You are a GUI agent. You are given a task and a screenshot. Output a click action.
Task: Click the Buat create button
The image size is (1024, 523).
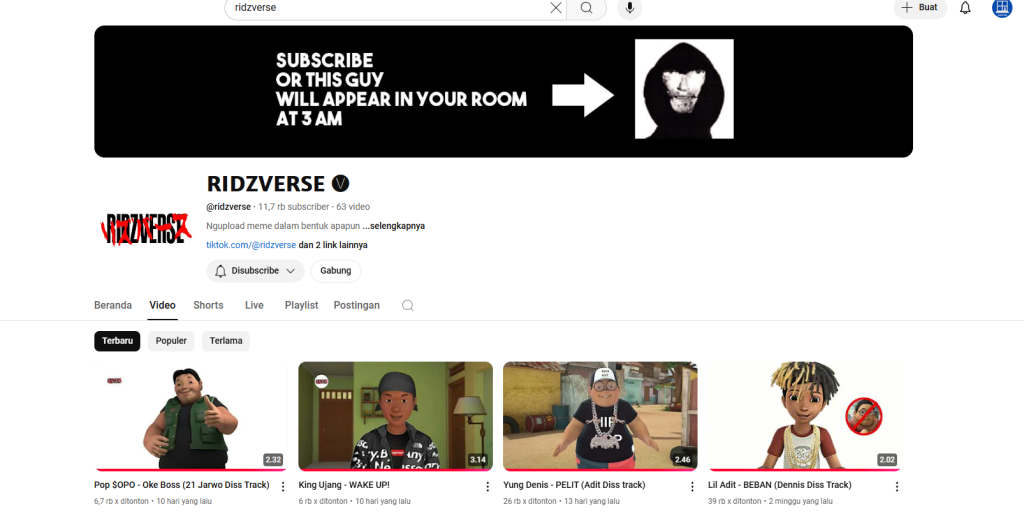[920, 8]
